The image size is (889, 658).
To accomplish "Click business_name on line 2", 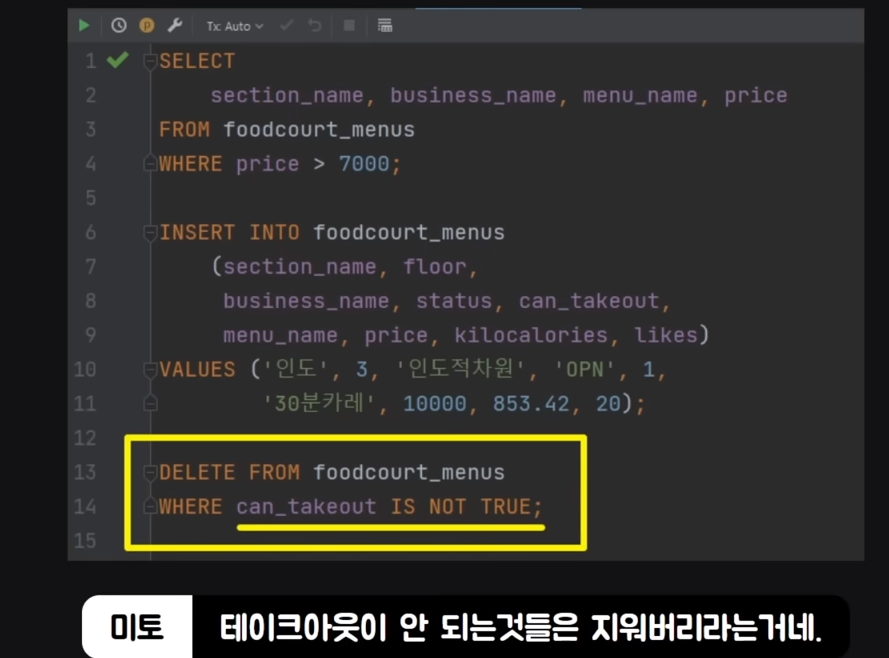I will tap(473, 95).
